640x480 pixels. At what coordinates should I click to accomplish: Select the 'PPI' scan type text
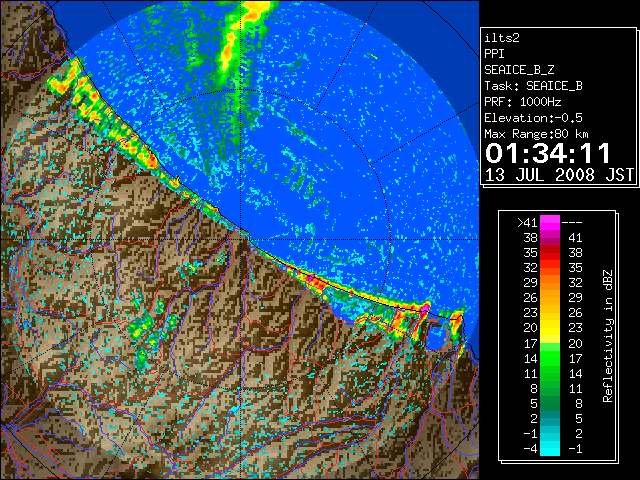click(x=494, y=54)
